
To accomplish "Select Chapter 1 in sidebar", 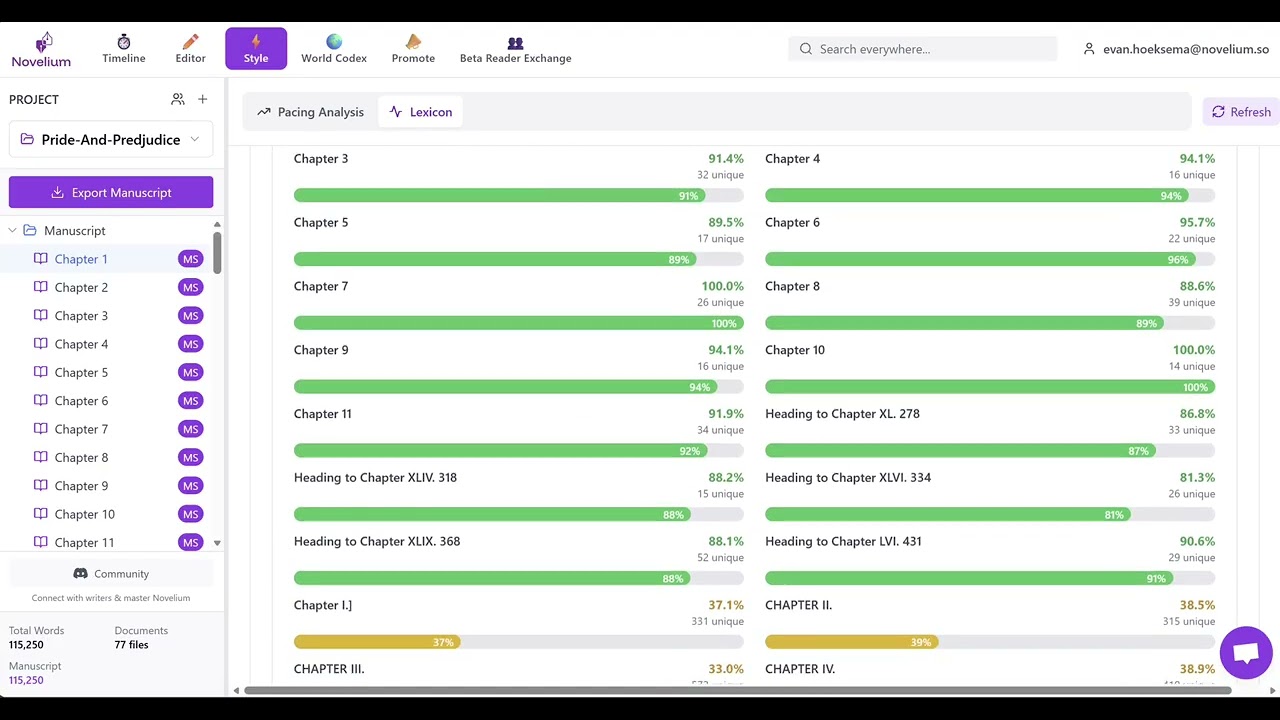I will point(81,259).
